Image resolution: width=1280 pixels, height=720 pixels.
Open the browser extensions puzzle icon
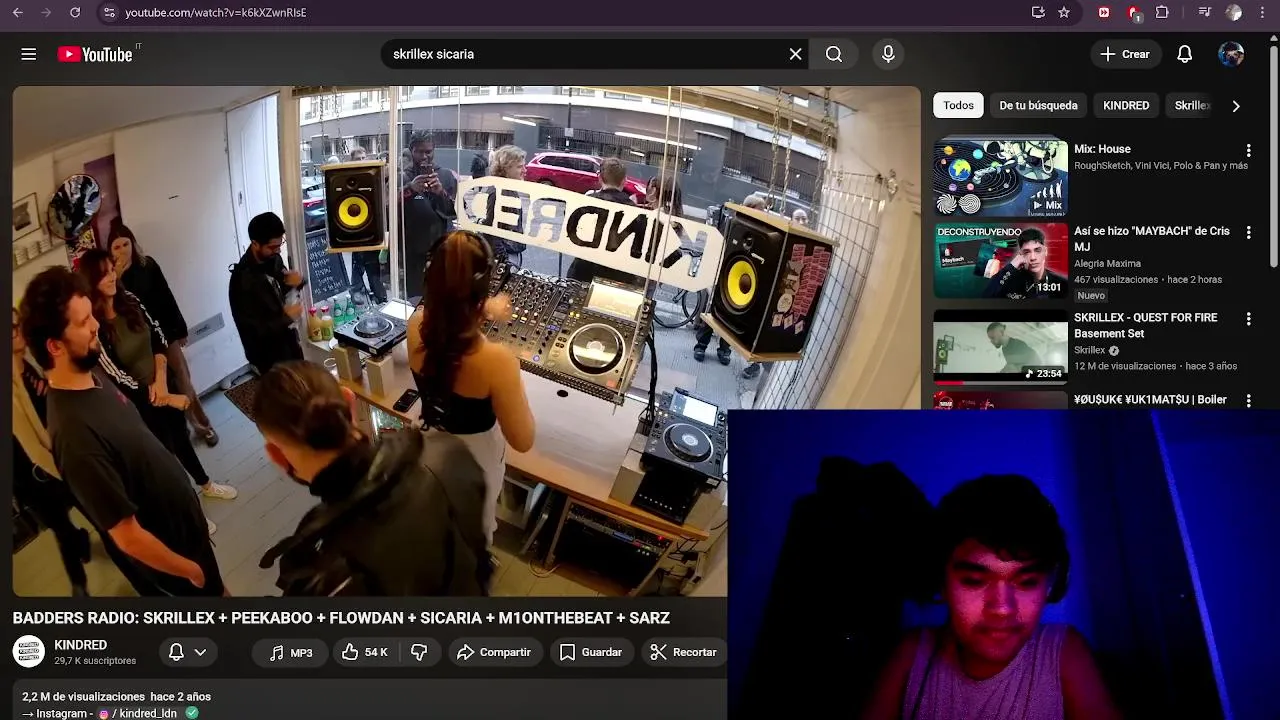click(x=1162, y=12)
